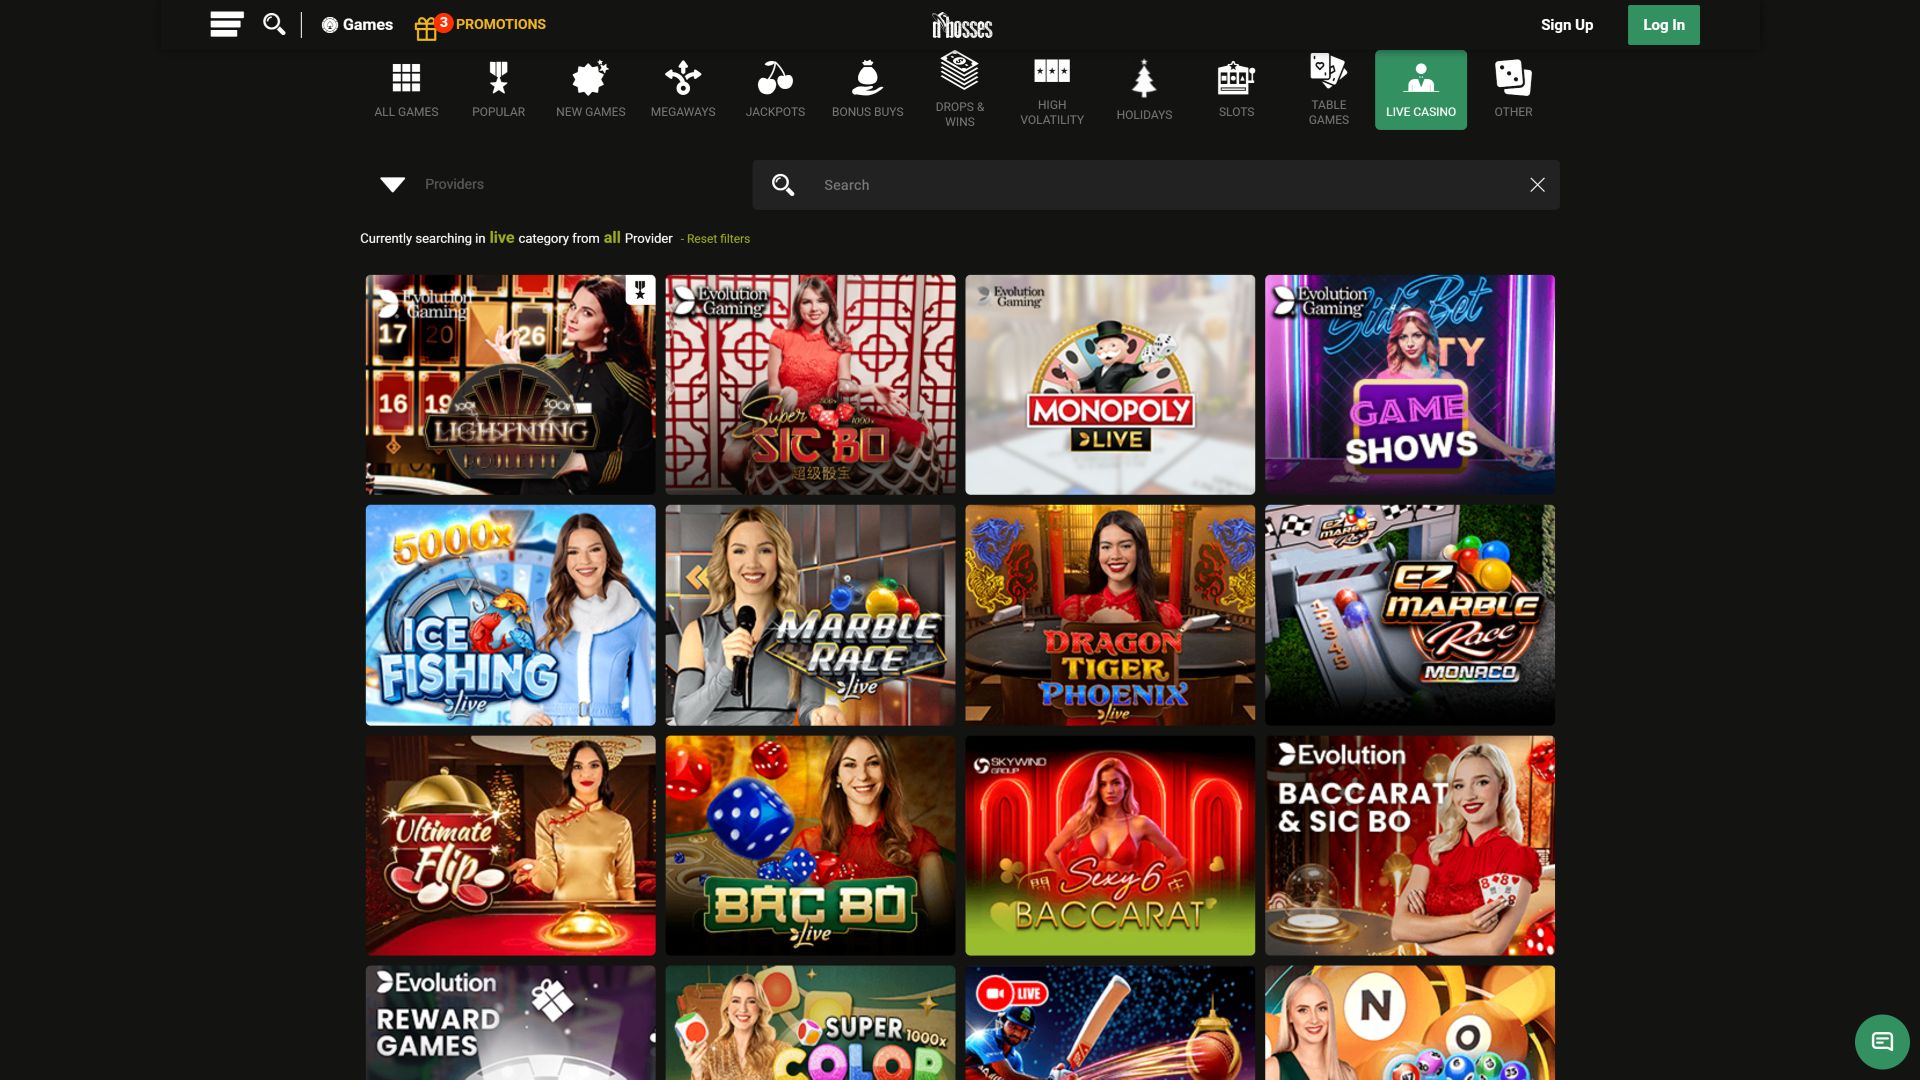
Task: Select the Slots category
Action: point(1236,90)
